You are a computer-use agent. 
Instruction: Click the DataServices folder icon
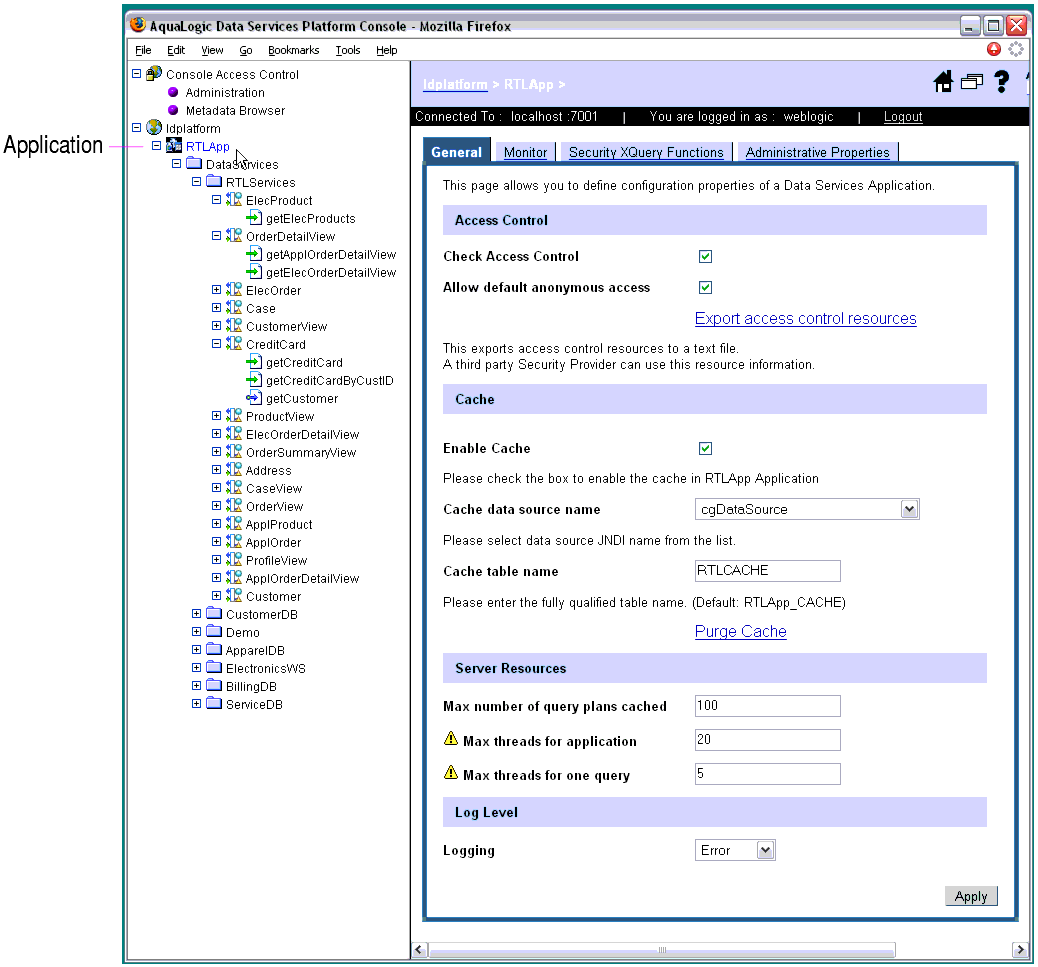[x=194, y=163]
